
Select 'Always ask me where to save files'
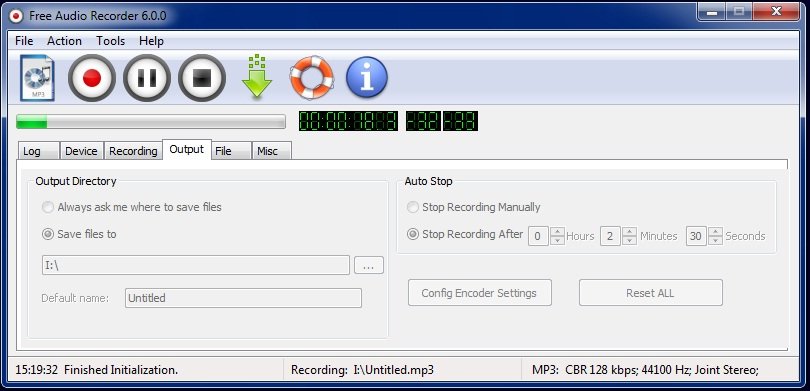132,207
